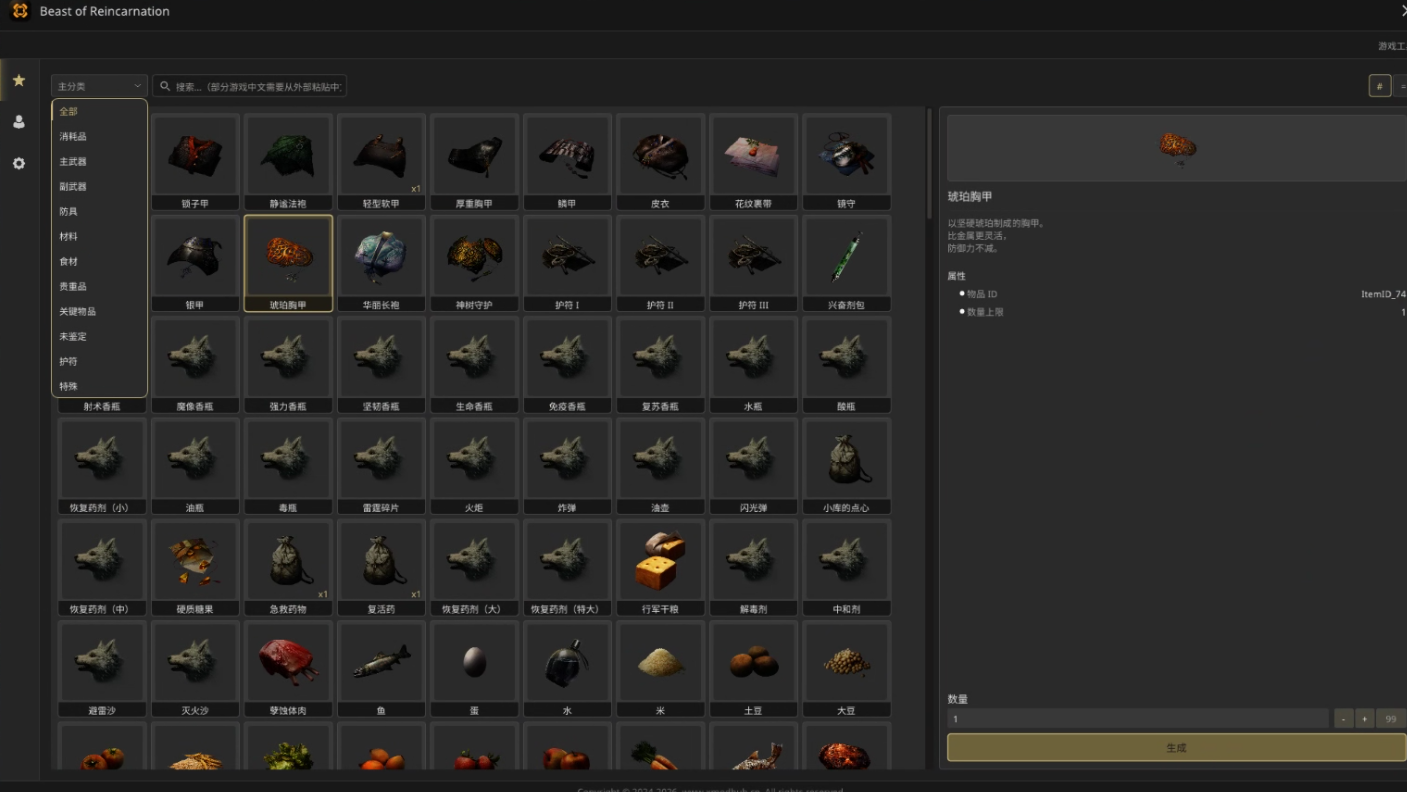The height and width of the screenshot is (792, 1407).
Task: Select the 急救药物 pouch item
Action: [288, 567]
